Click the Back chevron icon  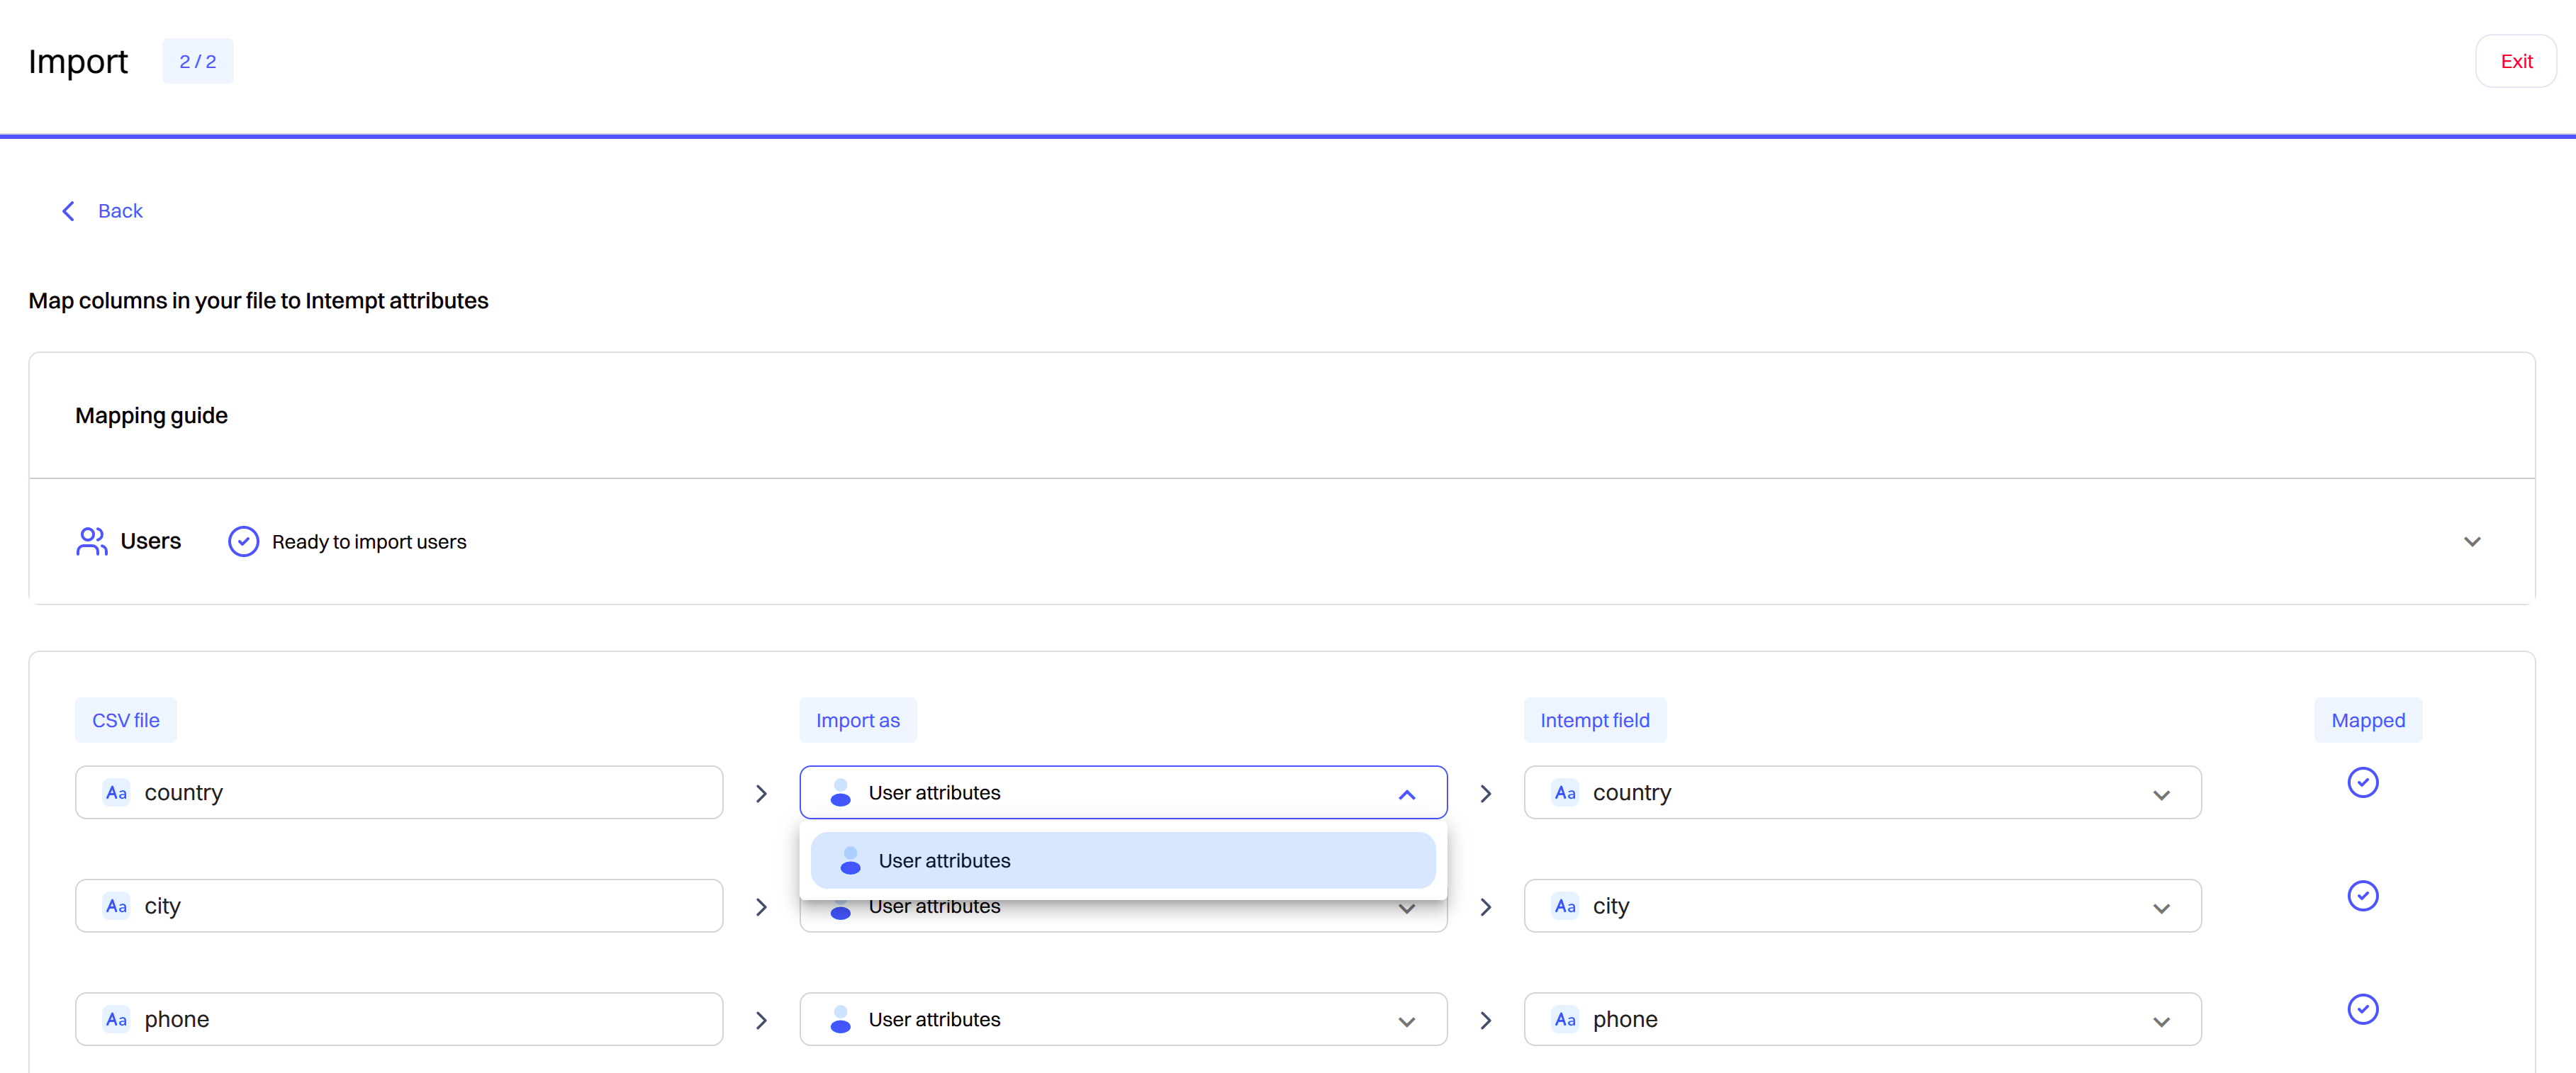68,211
